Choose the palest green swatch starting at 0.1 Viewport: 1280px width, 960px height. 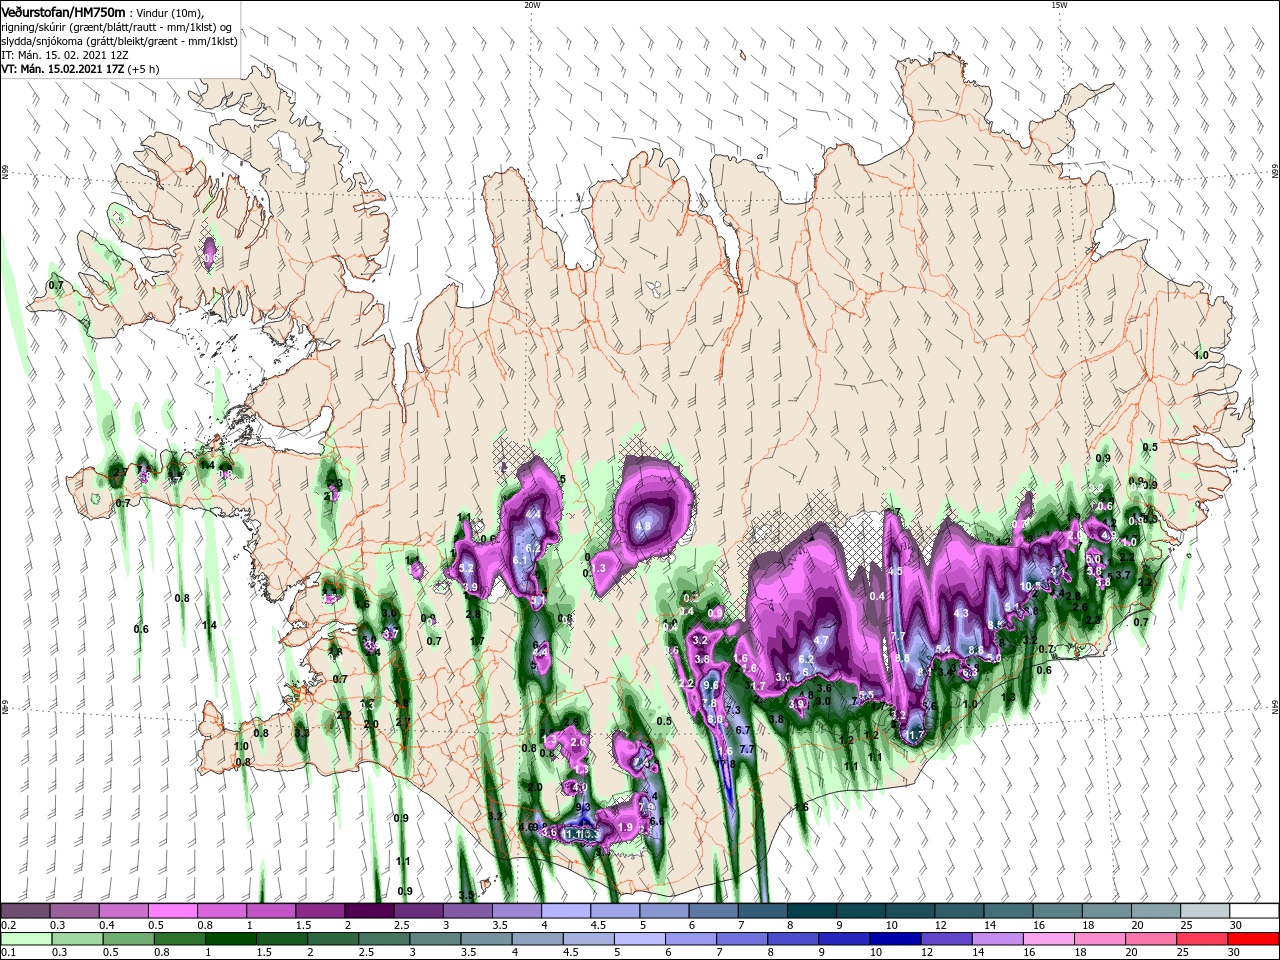click(25, 939)
